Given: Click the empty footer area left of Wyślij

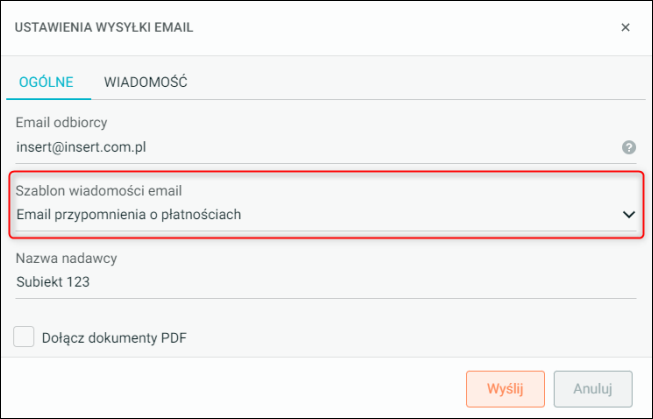Looking at the screenshot, I should [230, 387].
